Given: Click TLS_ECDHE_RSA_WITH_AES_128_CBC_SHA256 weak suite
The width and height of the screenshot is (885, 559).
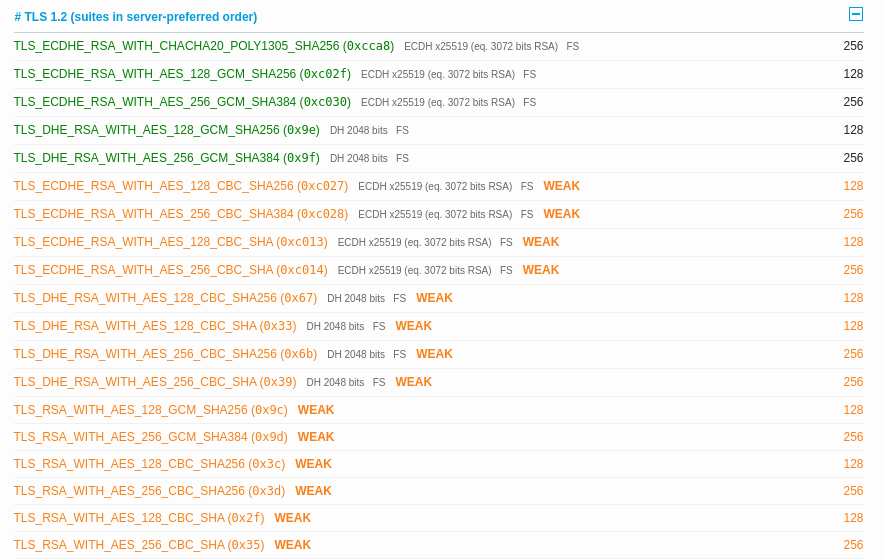Looking at the screenshot, I should [180, 186].
